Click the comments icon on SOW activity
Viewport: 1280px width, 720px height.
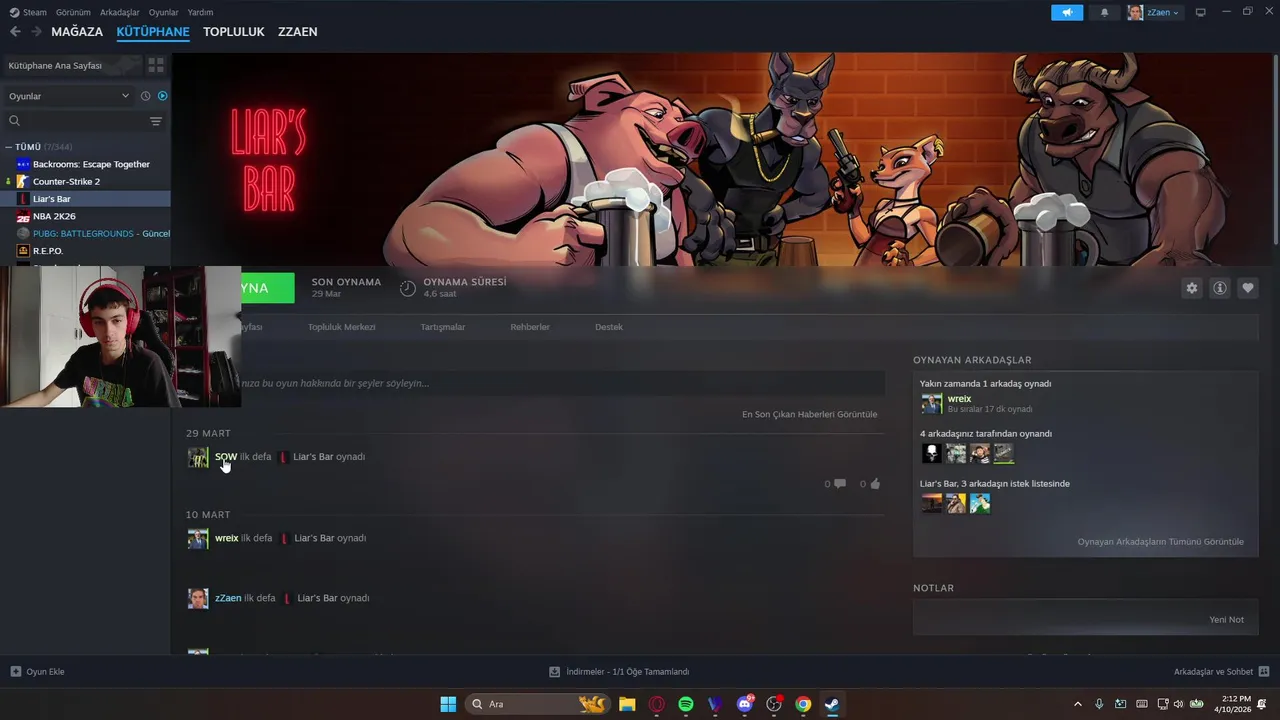(839, 484)
